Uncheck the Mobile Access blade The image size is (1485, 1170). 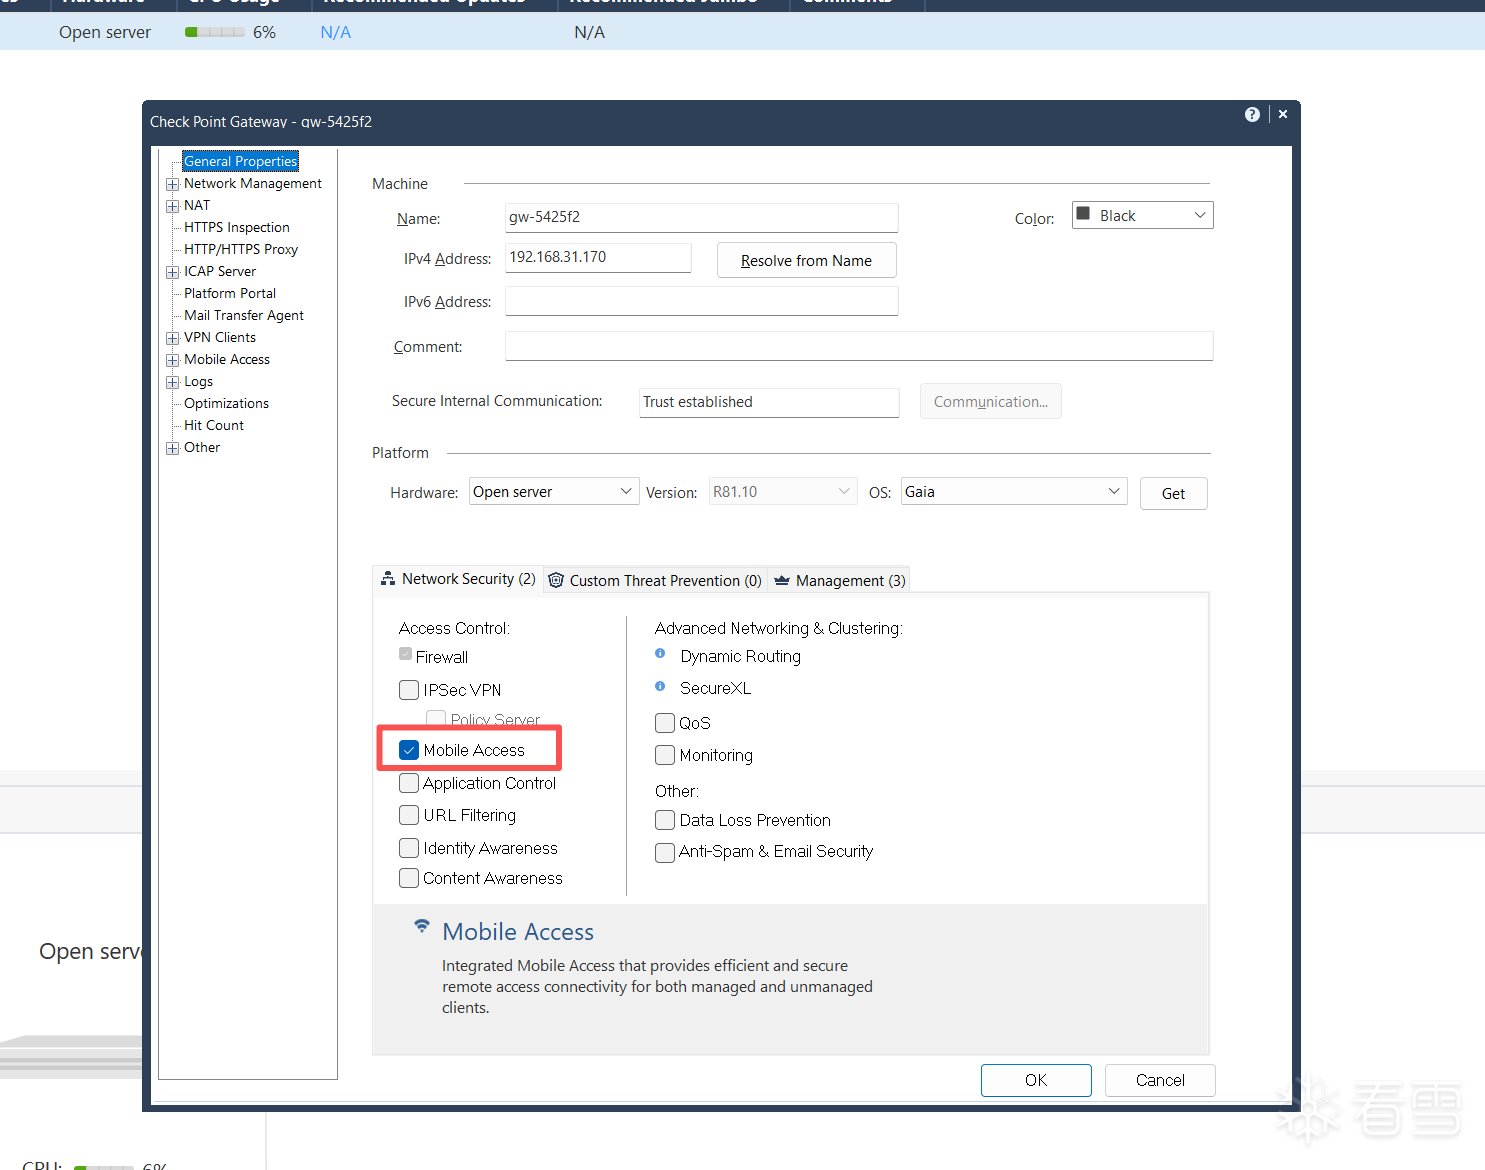coord(409,750)
